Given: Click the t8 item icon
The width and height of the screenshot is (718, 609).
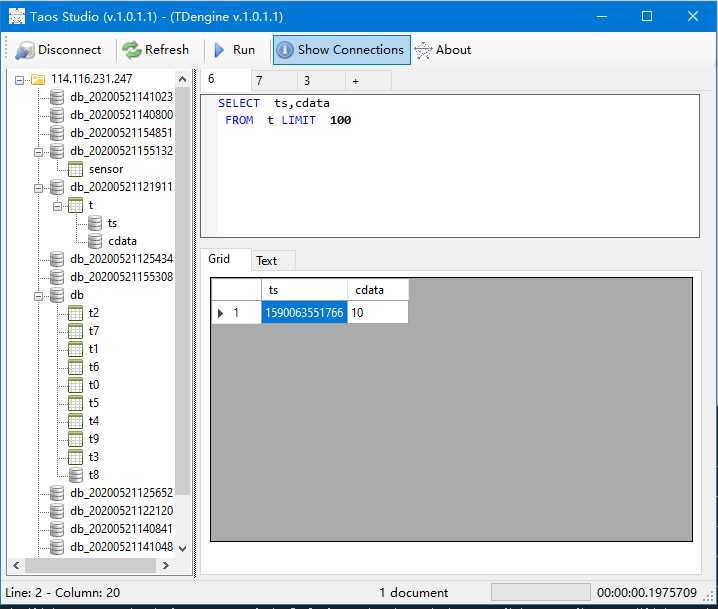Looking at the screenshot, I should coord(76,475).
